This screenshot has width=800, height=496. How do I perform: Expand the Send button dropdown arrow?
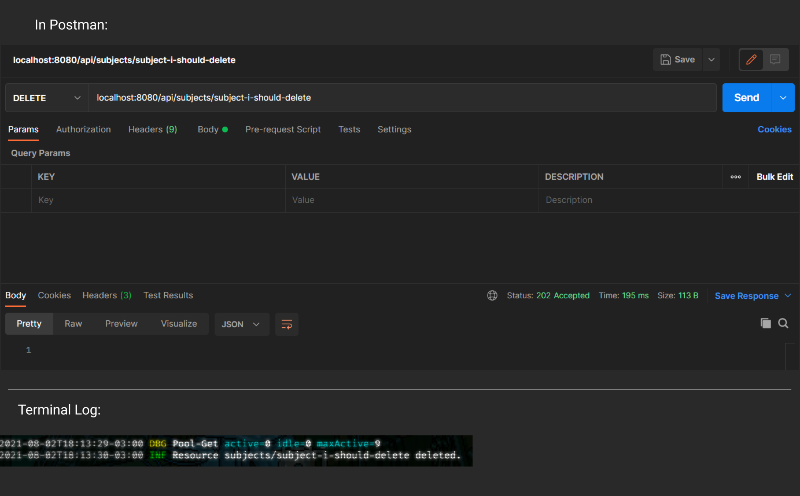783,97
